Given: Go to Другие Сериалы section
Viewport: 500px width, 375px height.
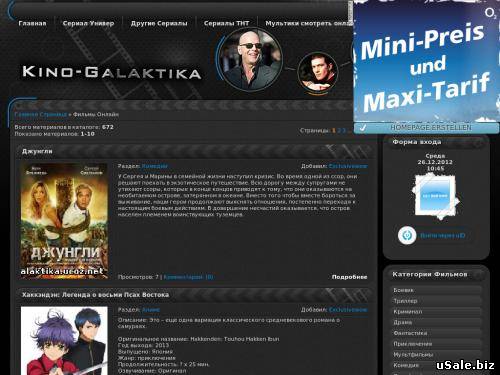Looking at the screenshot, I should (159, 23).
